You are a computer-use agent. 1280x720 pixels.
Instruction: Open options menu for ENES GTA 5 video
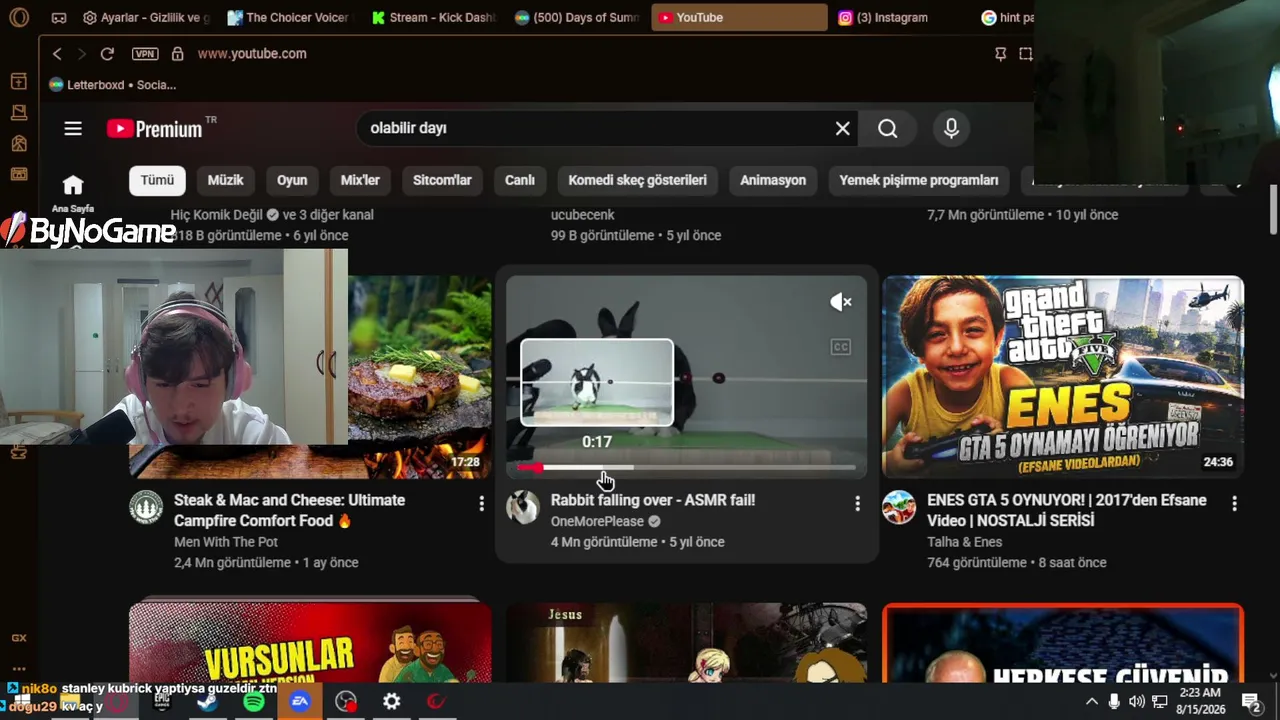1234,505
